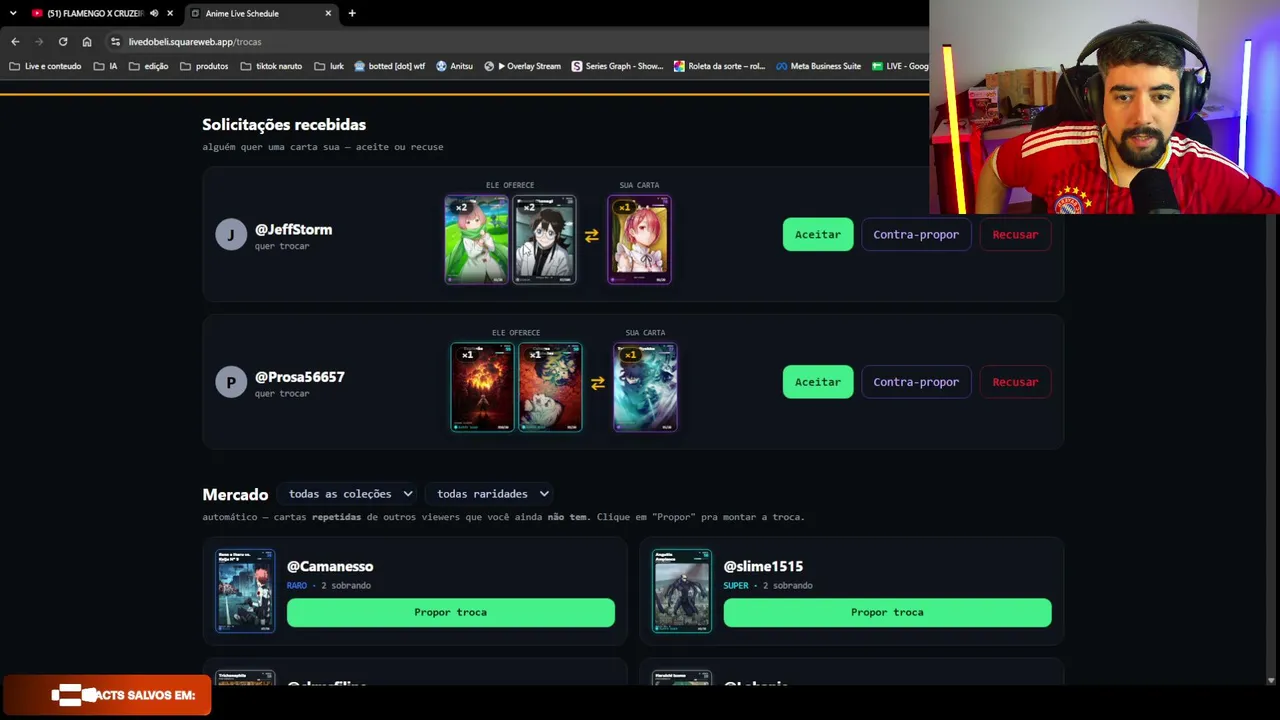Viewport: 1280px width, 720px height.
Task: Reload the current page
Action: pos(63,42)
